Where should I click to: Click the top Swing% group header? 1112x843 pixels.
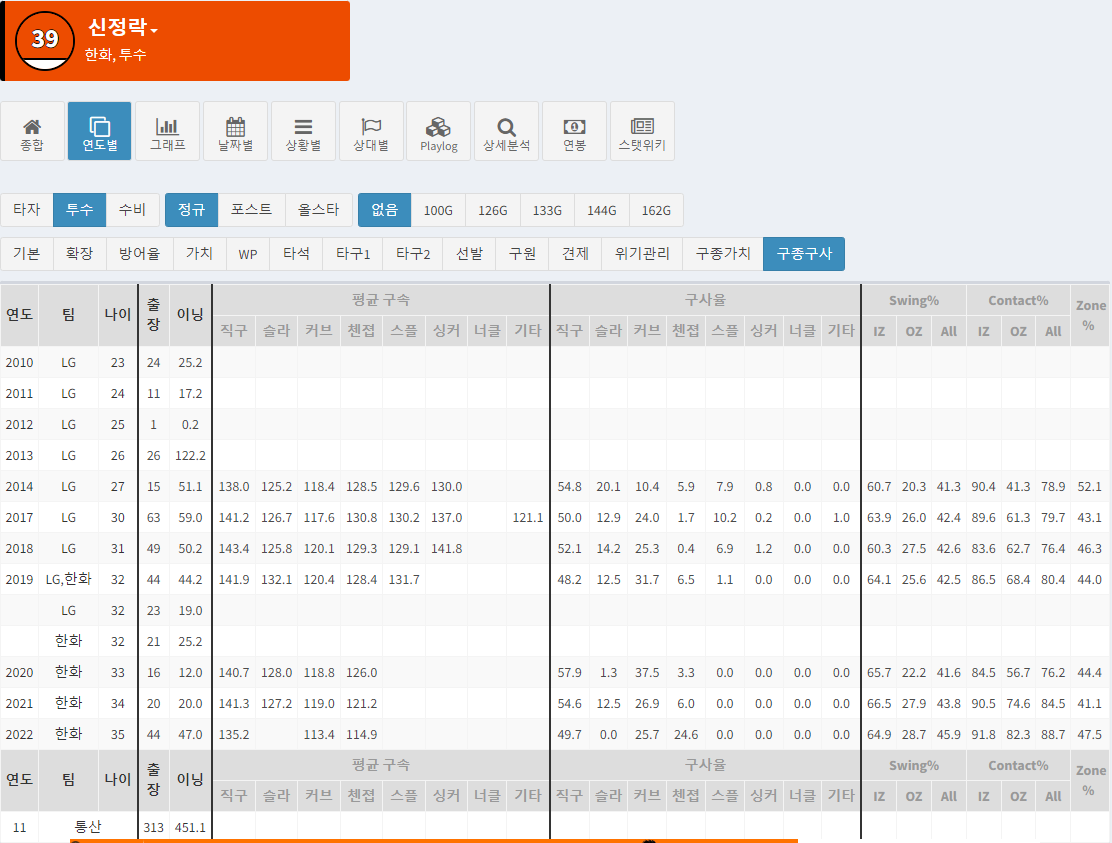913,301
